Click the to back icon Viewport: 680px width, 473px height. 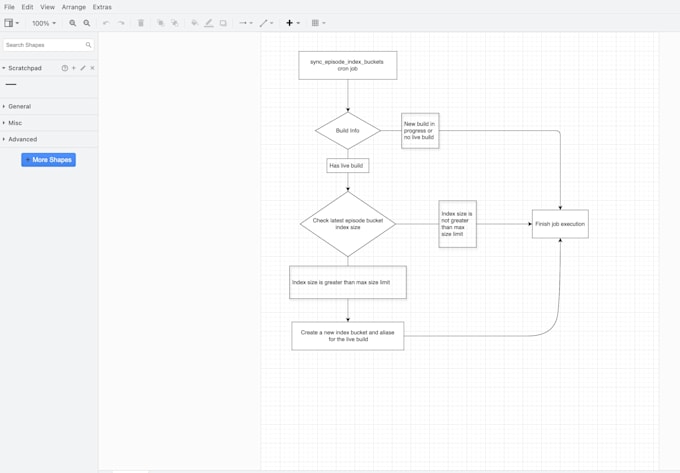click(174, 23)
